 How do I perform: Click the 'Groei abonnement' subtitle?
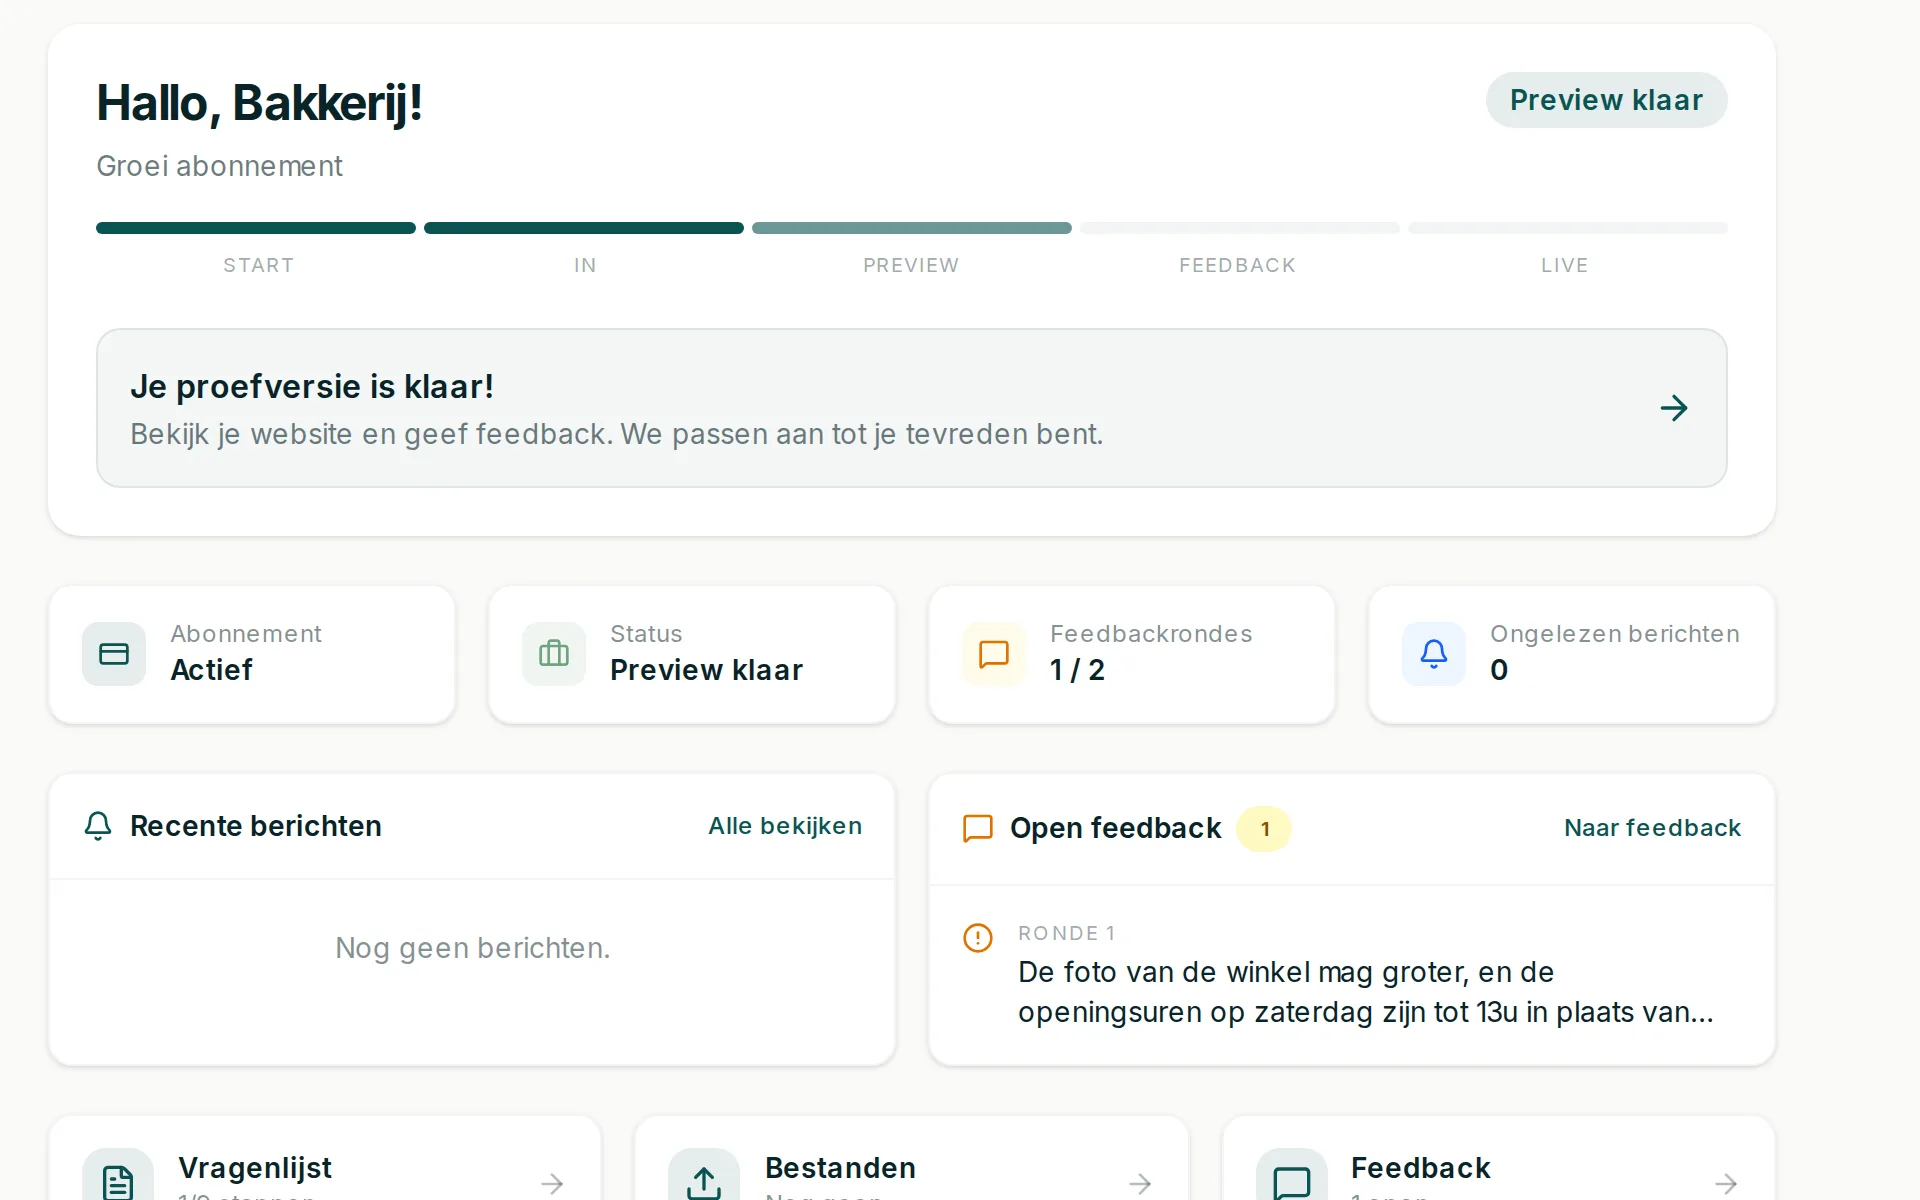tap(219, 166)
